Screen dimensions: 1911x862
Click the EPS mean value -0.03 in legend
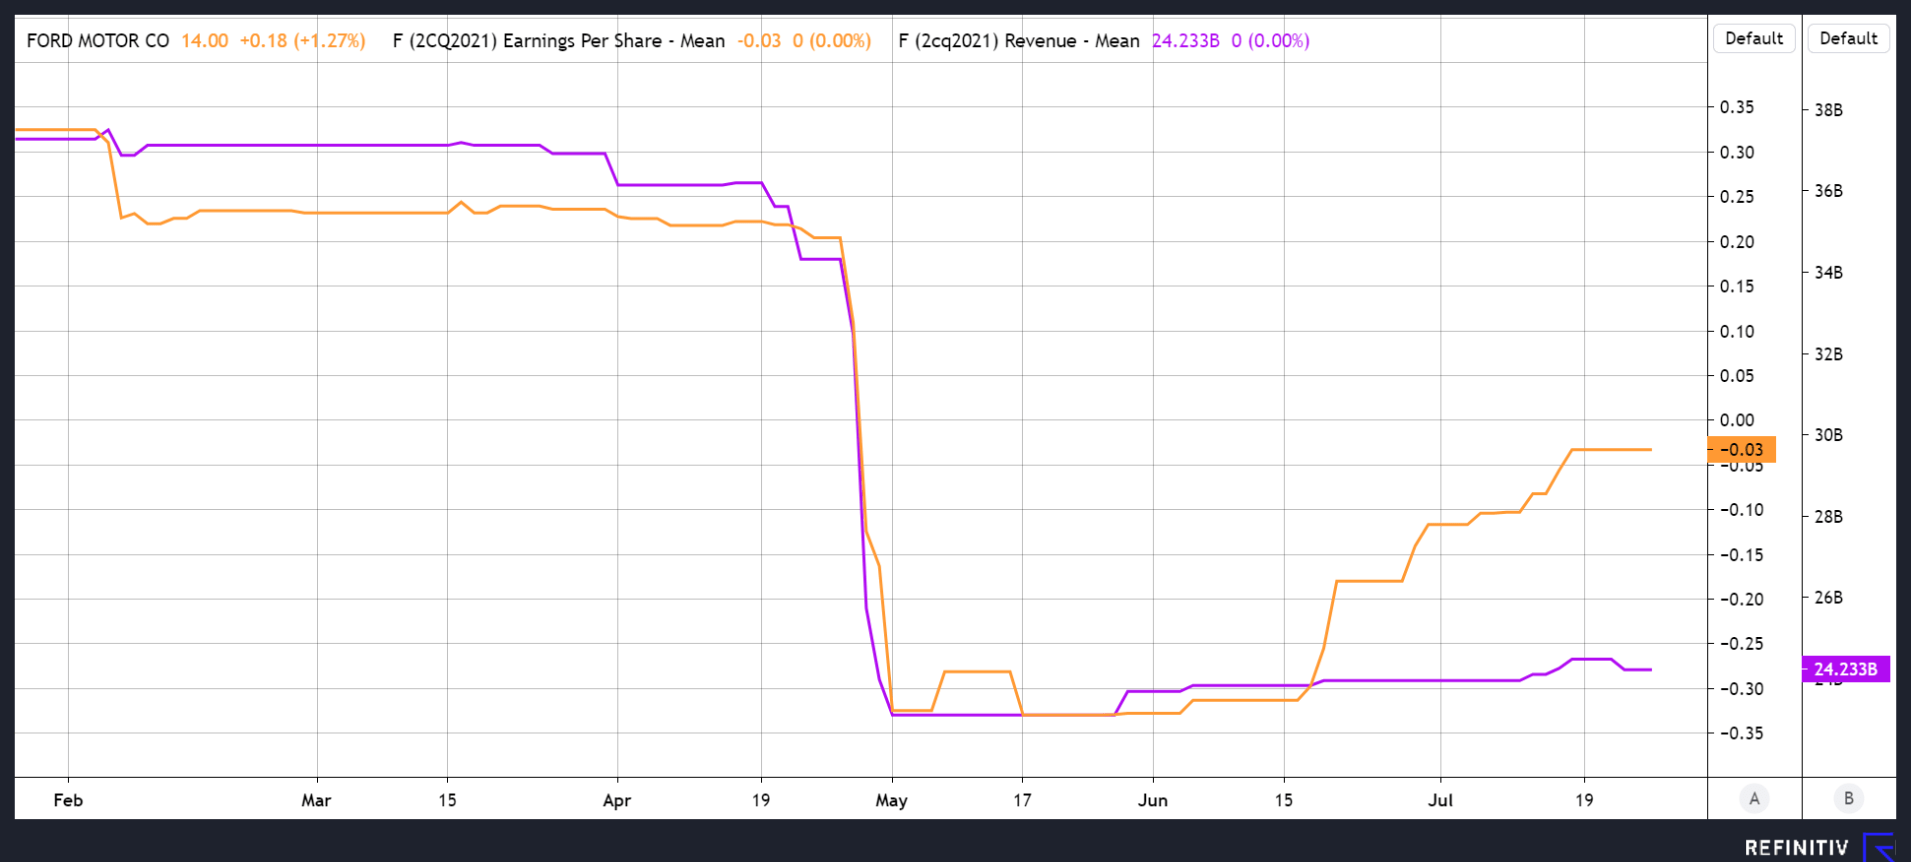759,41
